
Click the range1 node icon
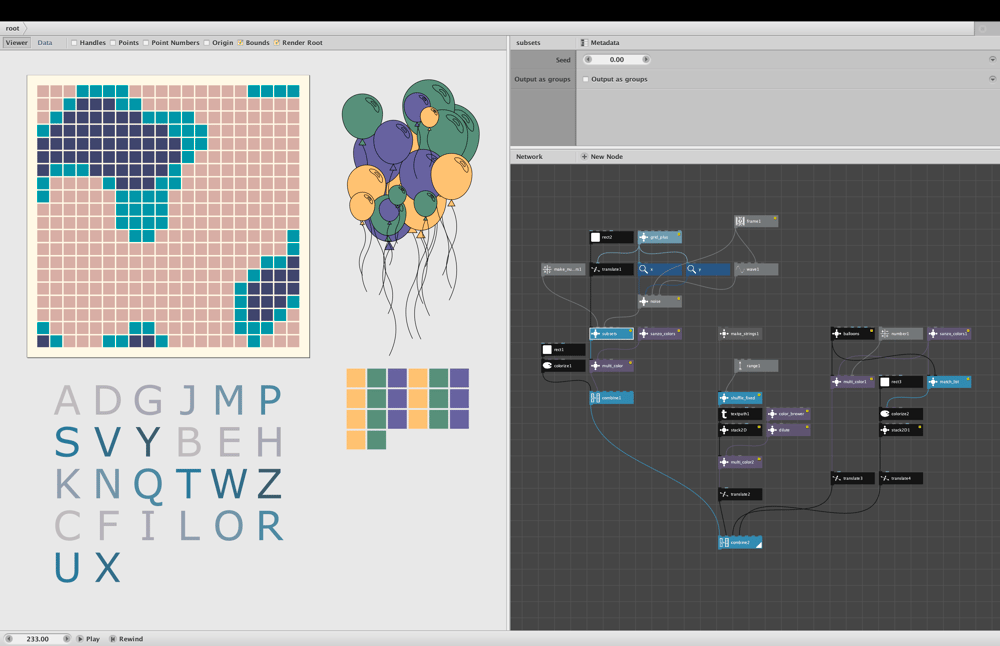(x=740, y=365)
